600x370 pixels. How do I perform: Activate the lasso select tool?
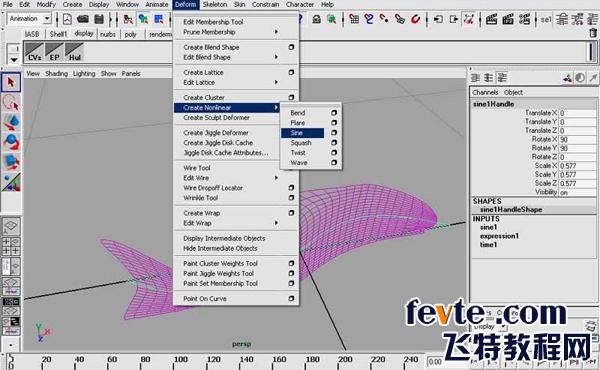pyautogui.click(x=11, y=103)
